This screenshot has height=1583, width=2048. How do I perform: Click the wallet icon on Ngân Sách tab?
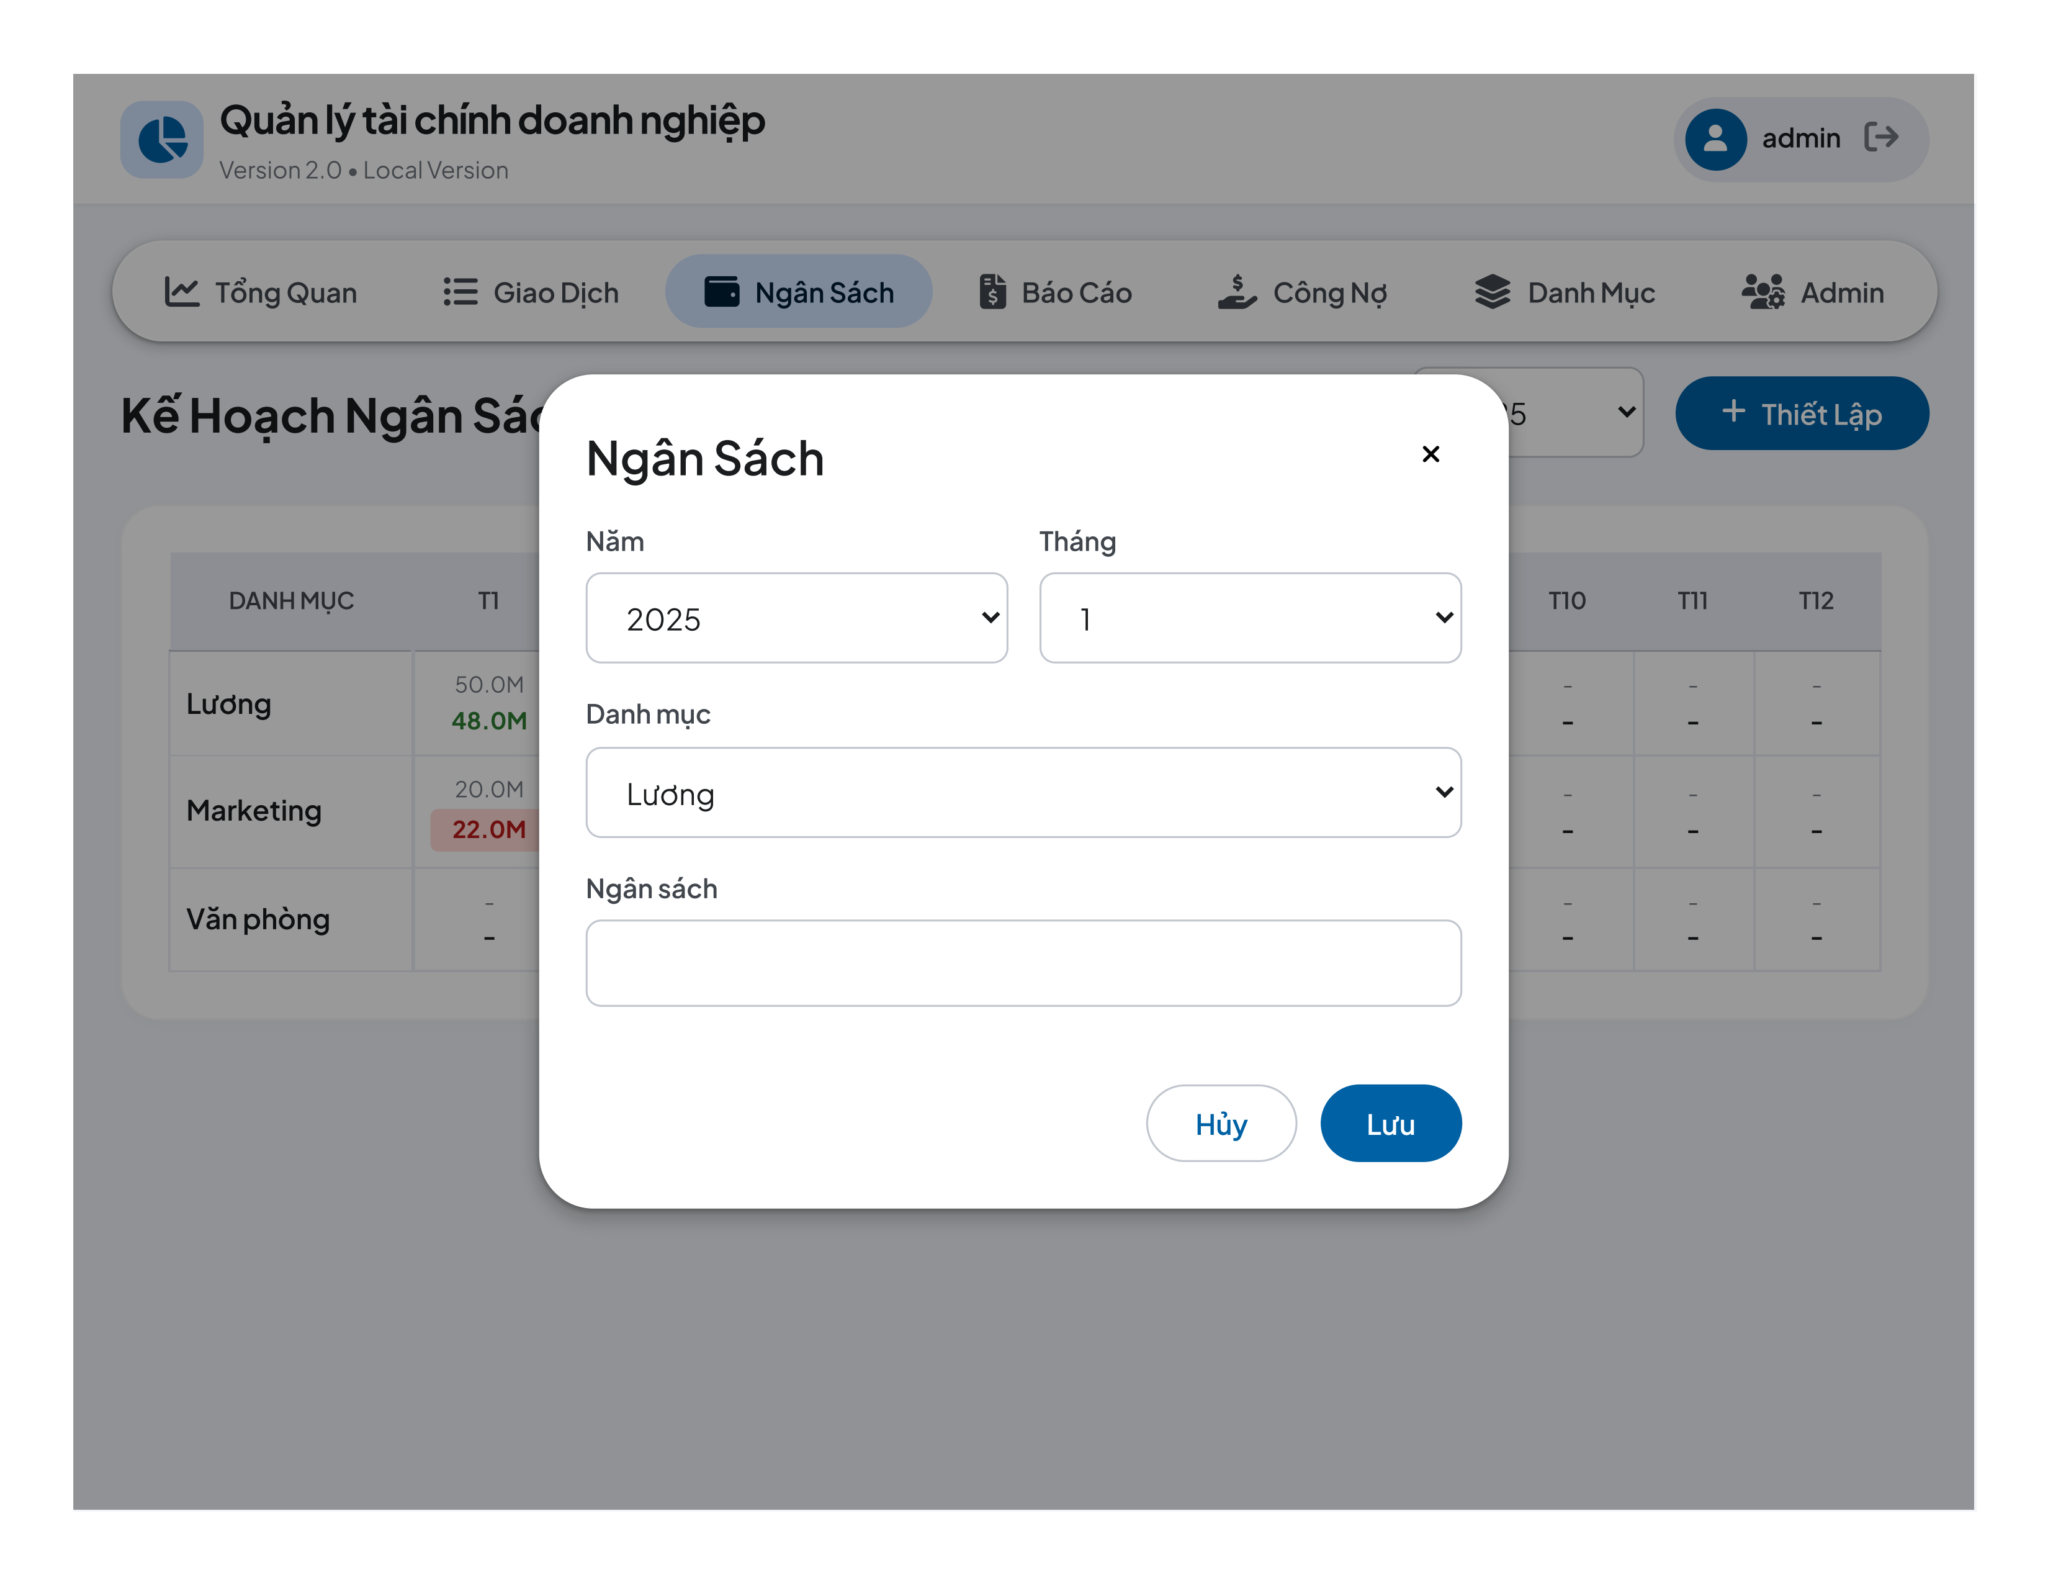coord(722,292)
